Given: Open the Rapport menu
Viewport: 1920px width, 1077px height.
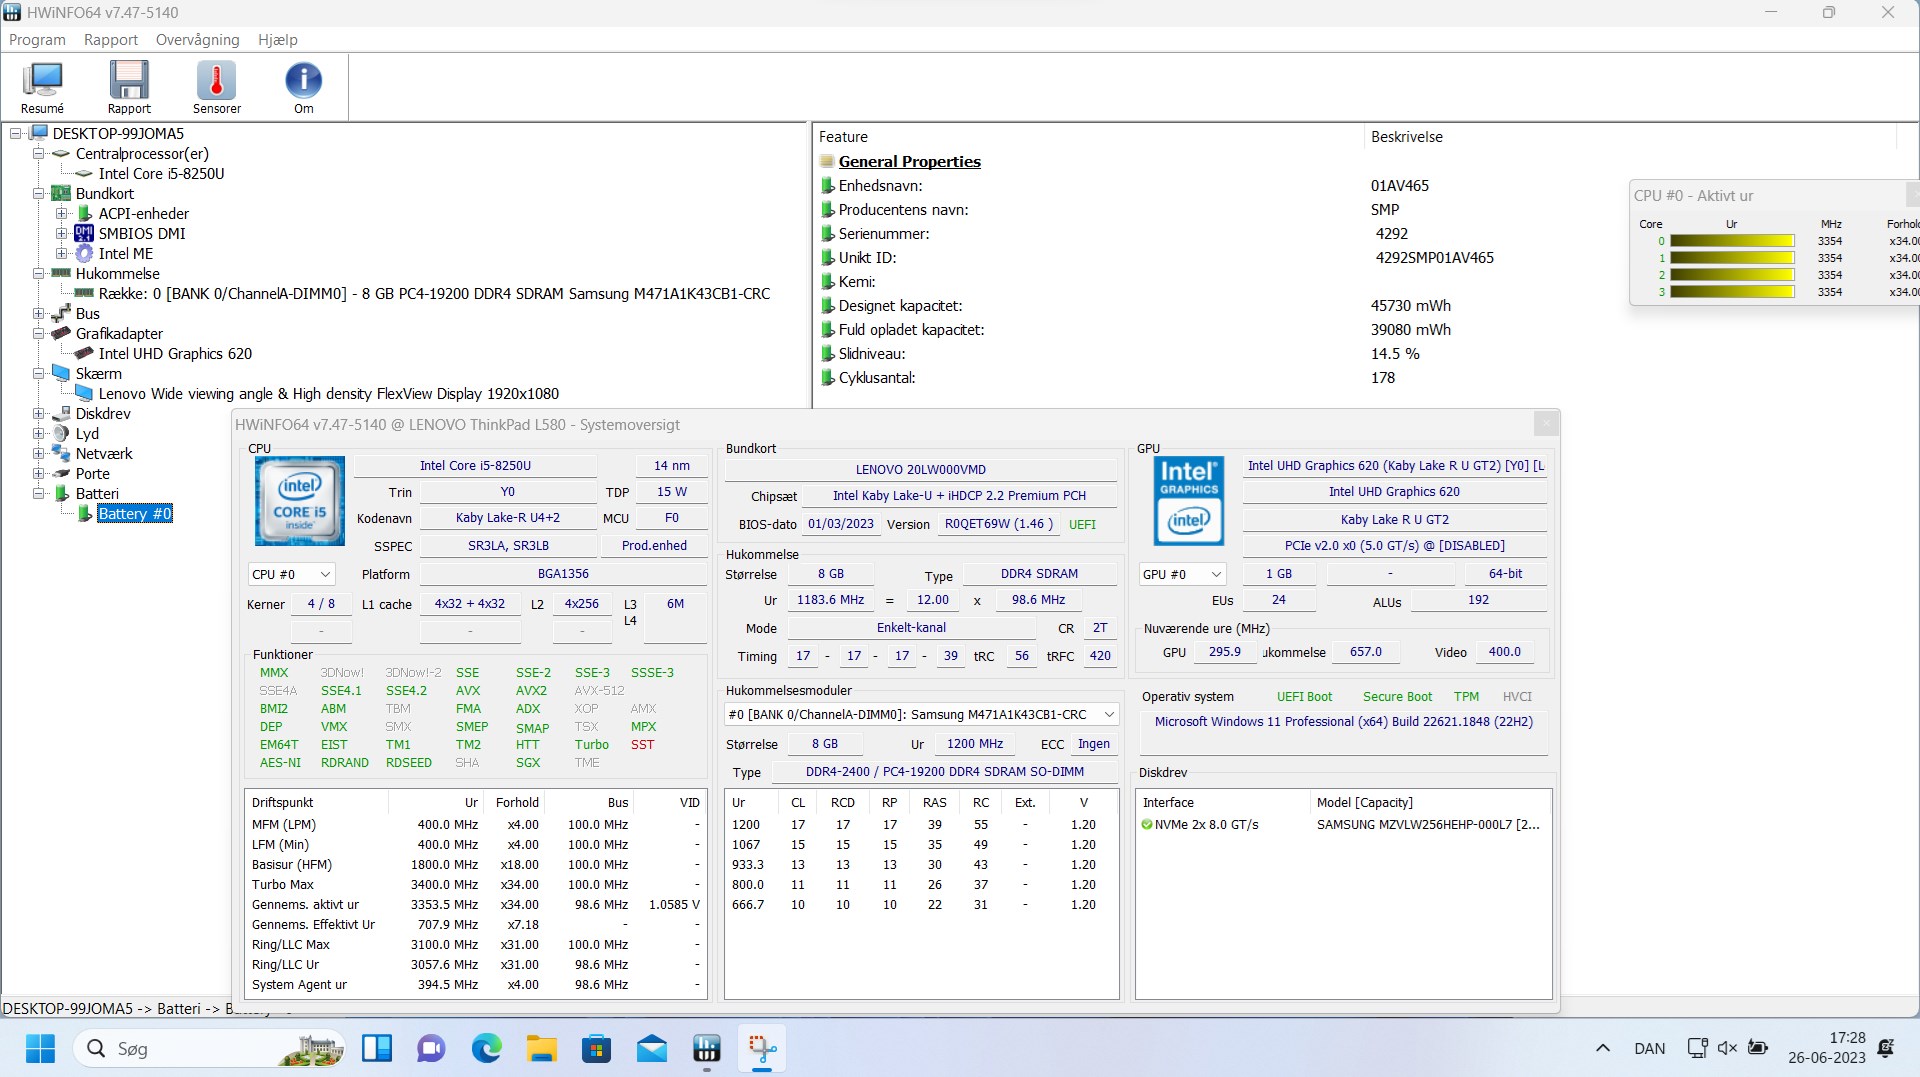Looking at the screenshot, I should pos(111,39).
